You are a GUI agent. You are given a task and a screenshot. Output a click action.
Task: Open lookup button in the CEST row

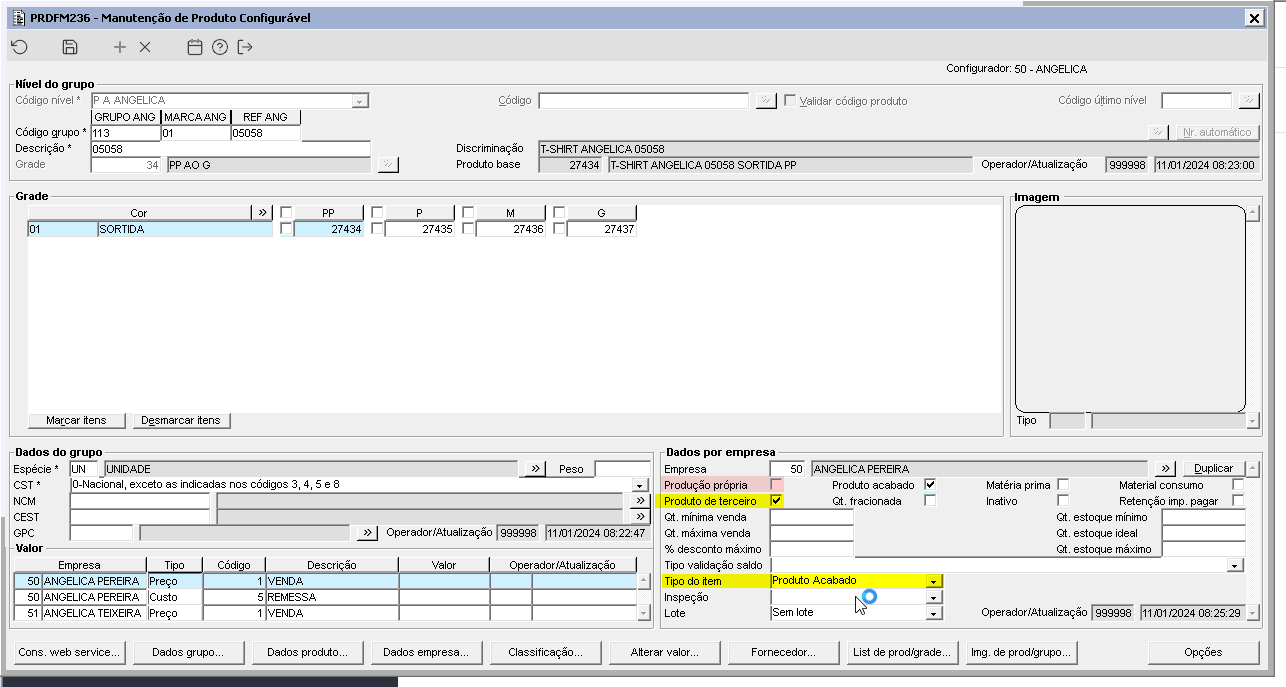click(x=641, y=516)
